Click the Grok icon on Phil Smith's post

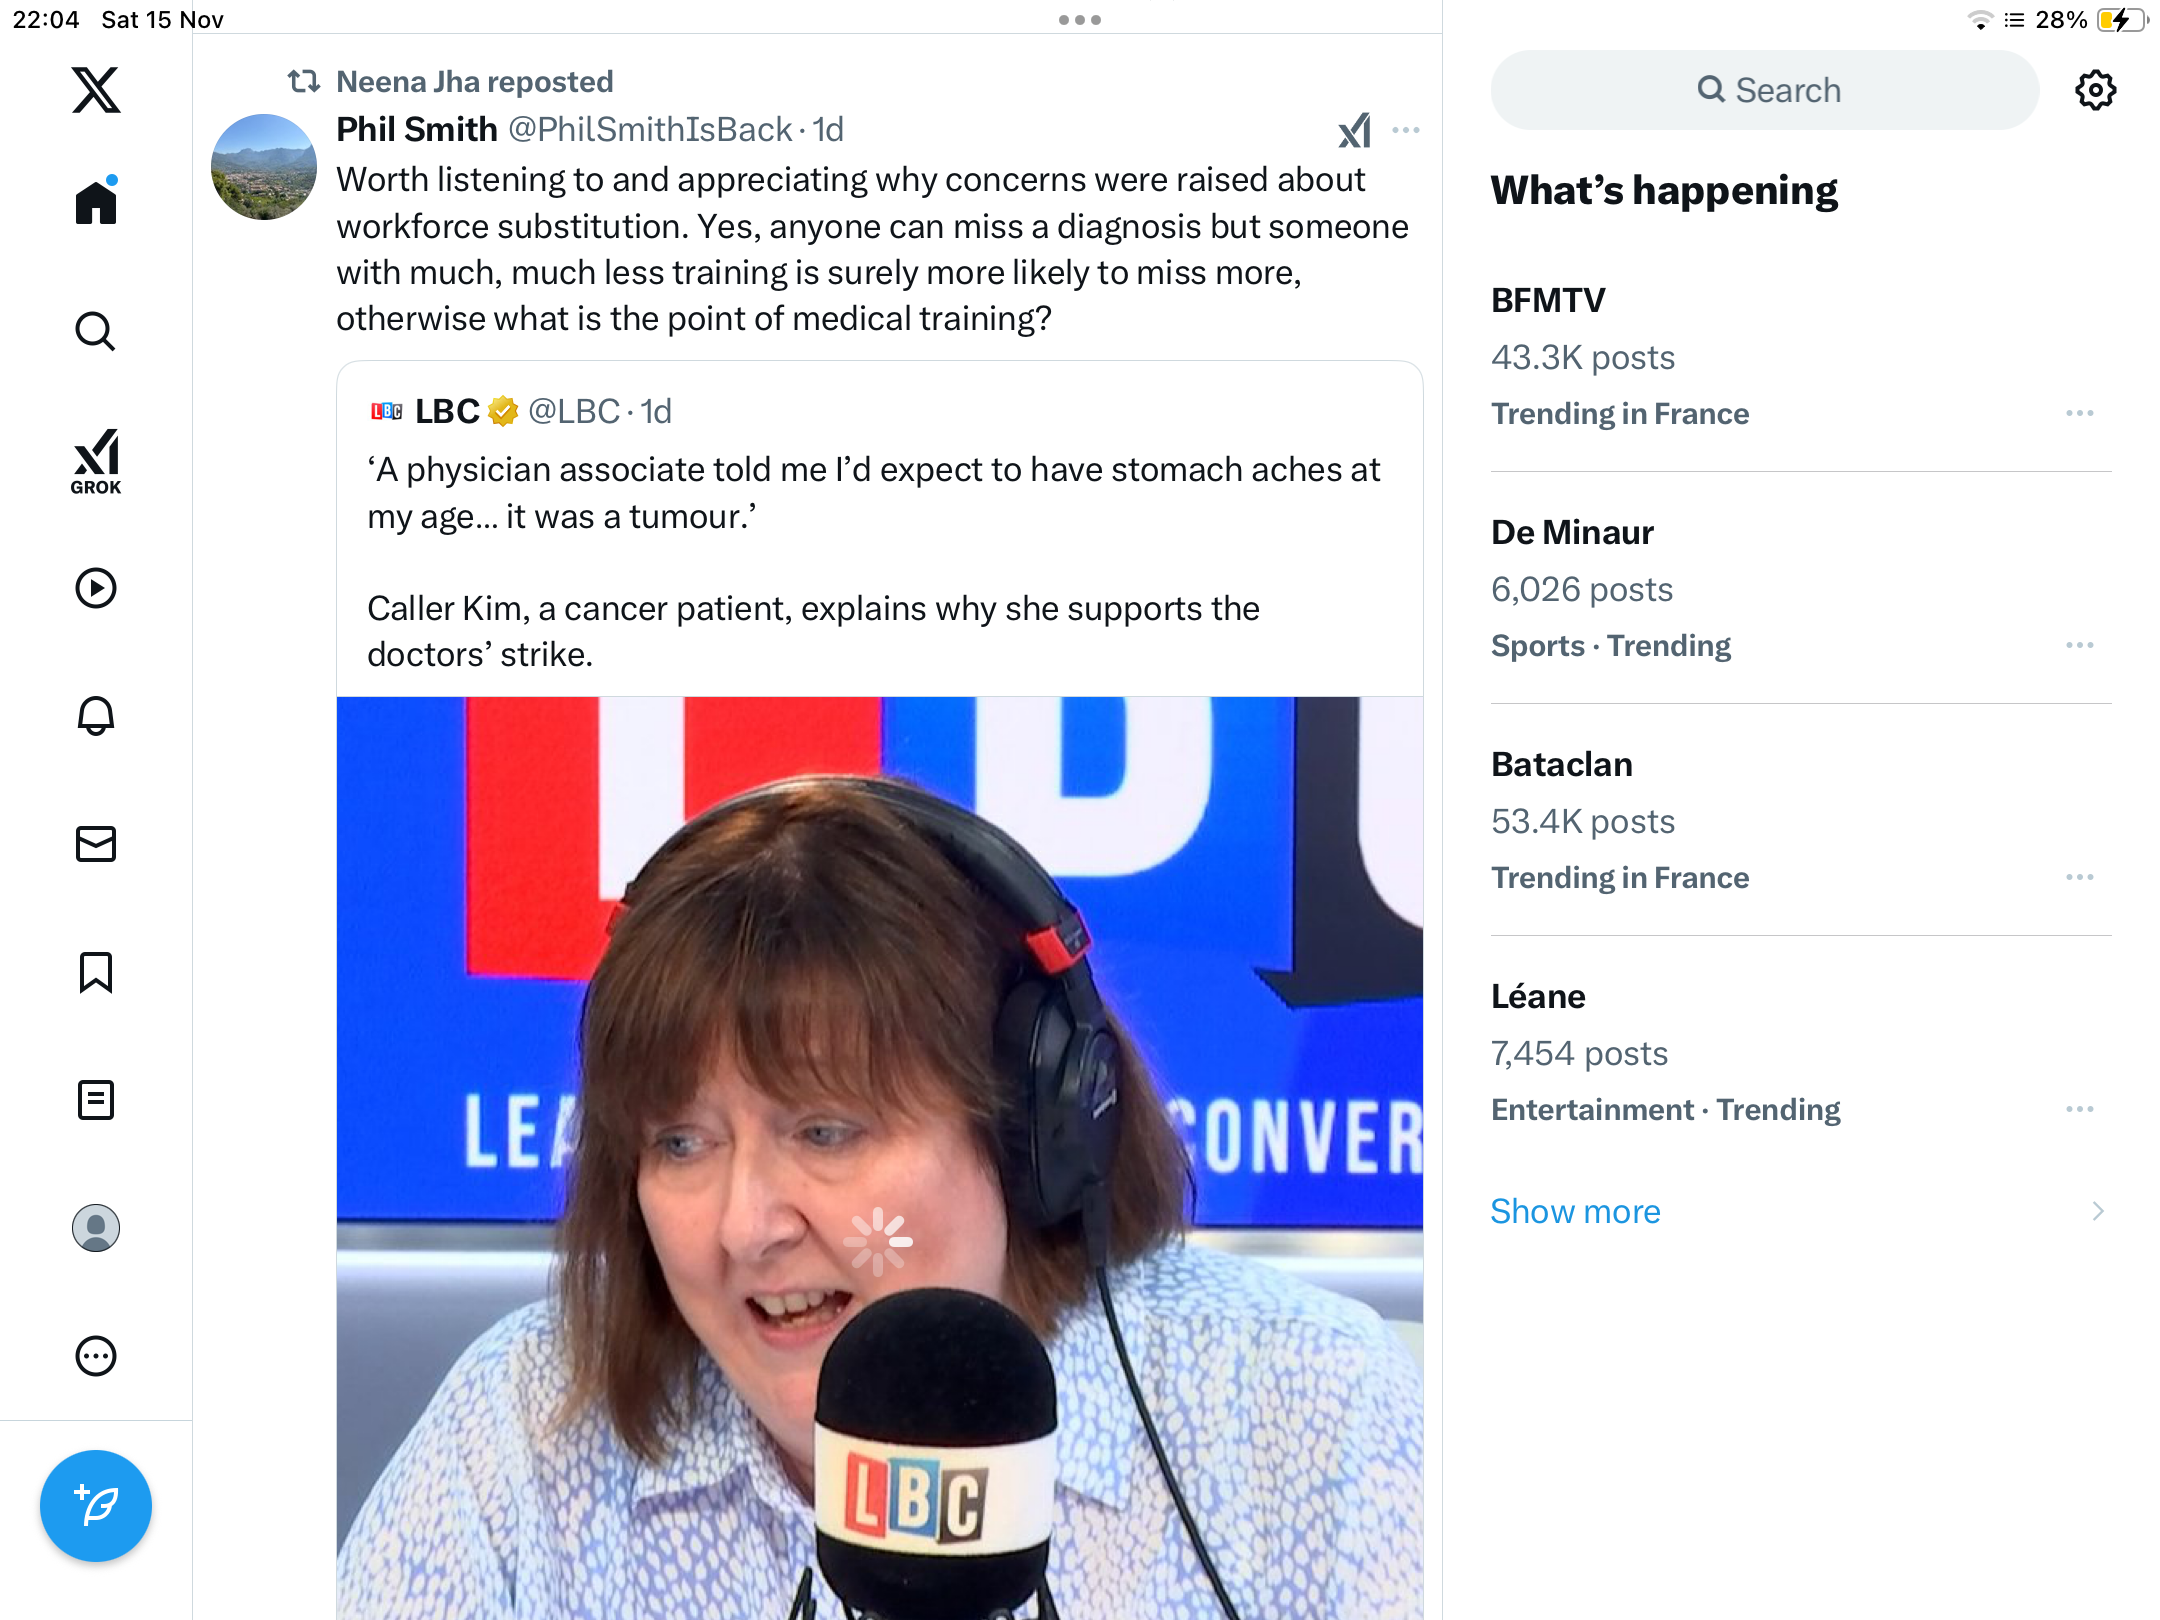(x=1355, y=130)
